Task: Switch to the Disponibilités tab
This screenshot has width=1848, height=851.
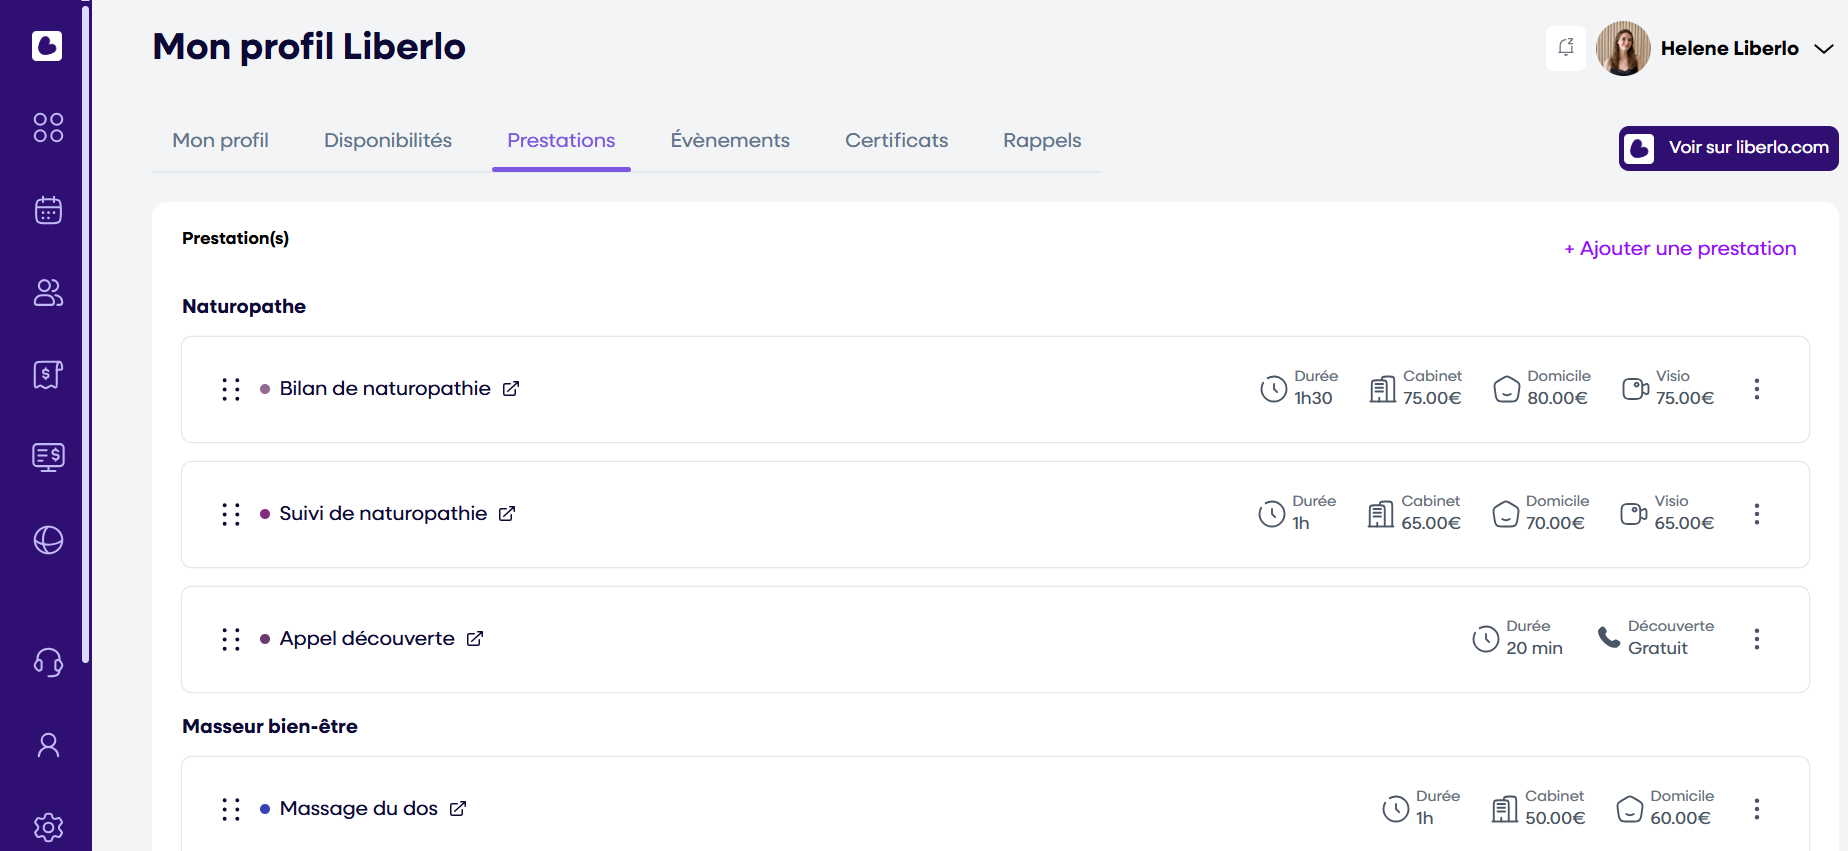Action: click(x=388, y=141)
